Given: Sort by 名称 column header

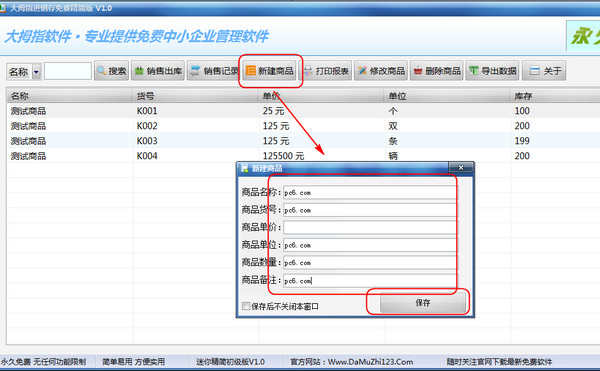Looking at the screenshot, I should (70, 96).
